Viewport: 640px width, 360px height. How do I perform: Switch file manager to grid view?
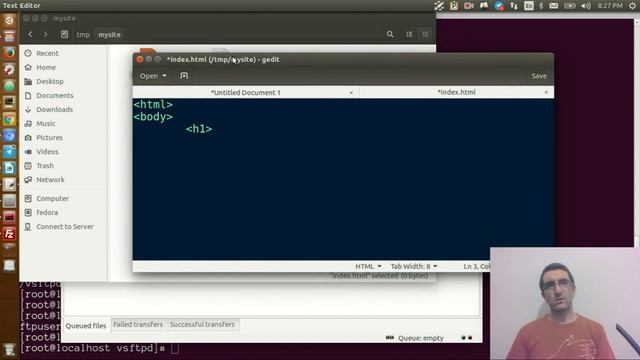[x=425, y=34]
